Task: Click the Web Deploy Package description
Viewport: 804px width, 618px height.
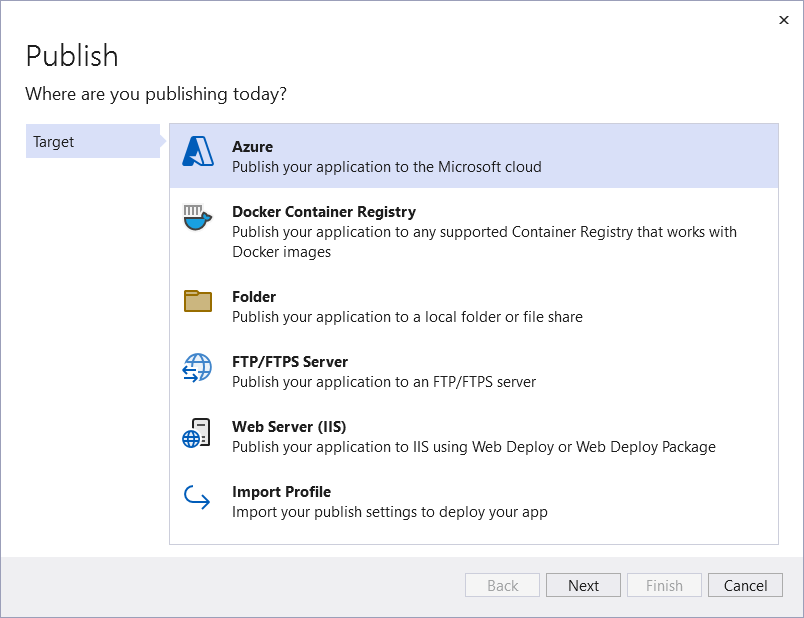Action: click(474, 447)
